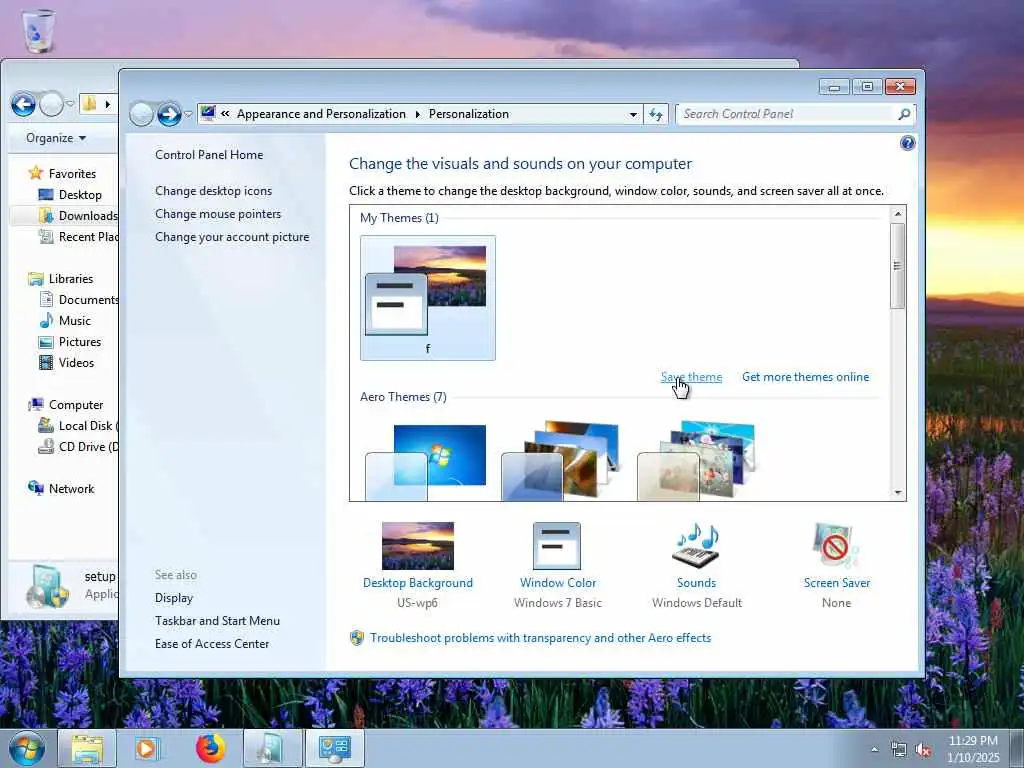Image resolution: width=1024 pixels, height=768 pixels.
Task: Go to Control Panel Home
Action: 209,155
